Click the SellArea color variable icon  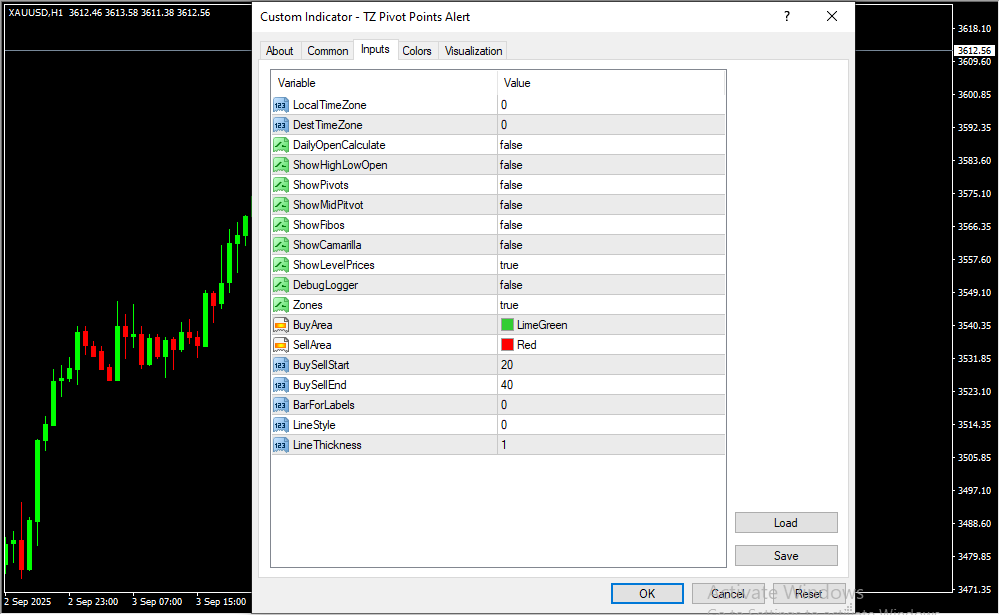pyautogui.click(x=280, y=345)
